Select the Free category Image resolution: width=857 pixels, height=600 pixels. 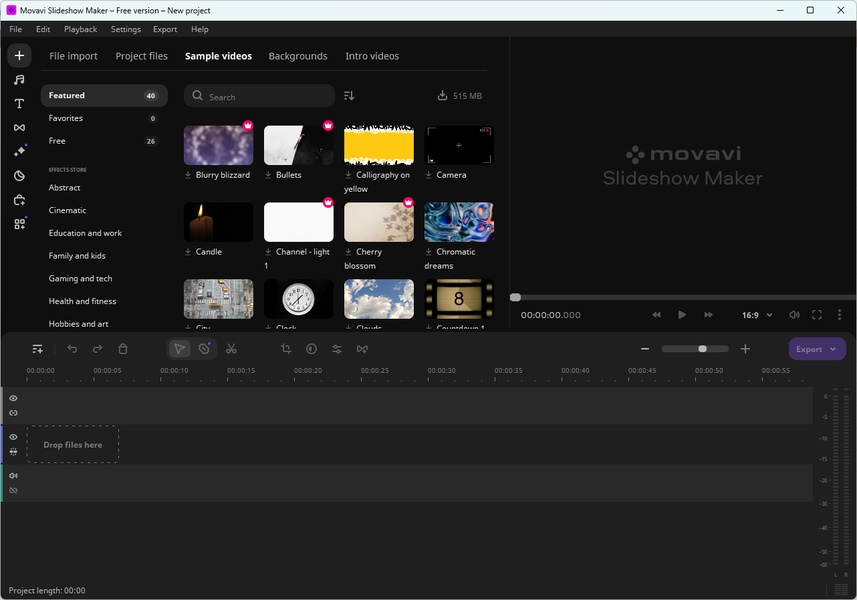point(104,141)
